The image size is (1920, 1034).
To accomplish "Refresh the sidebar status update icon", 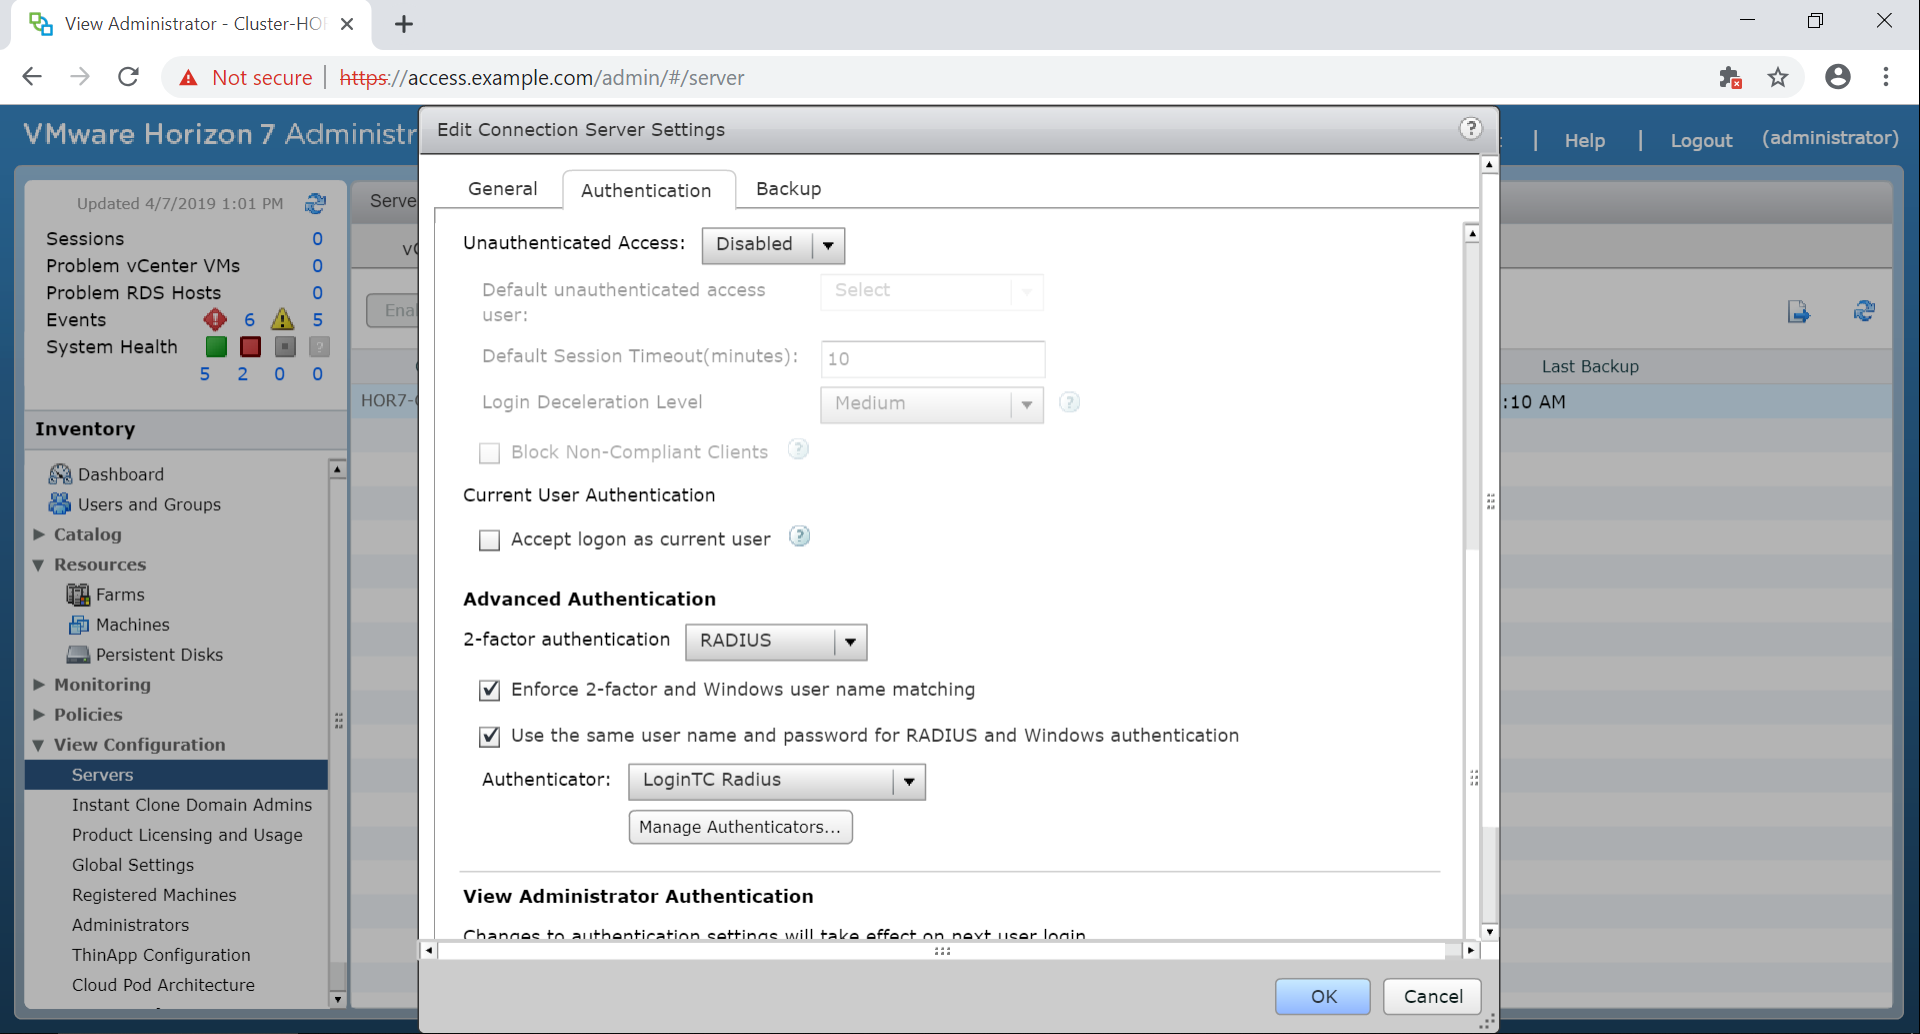I will click(x=315, y=204).
